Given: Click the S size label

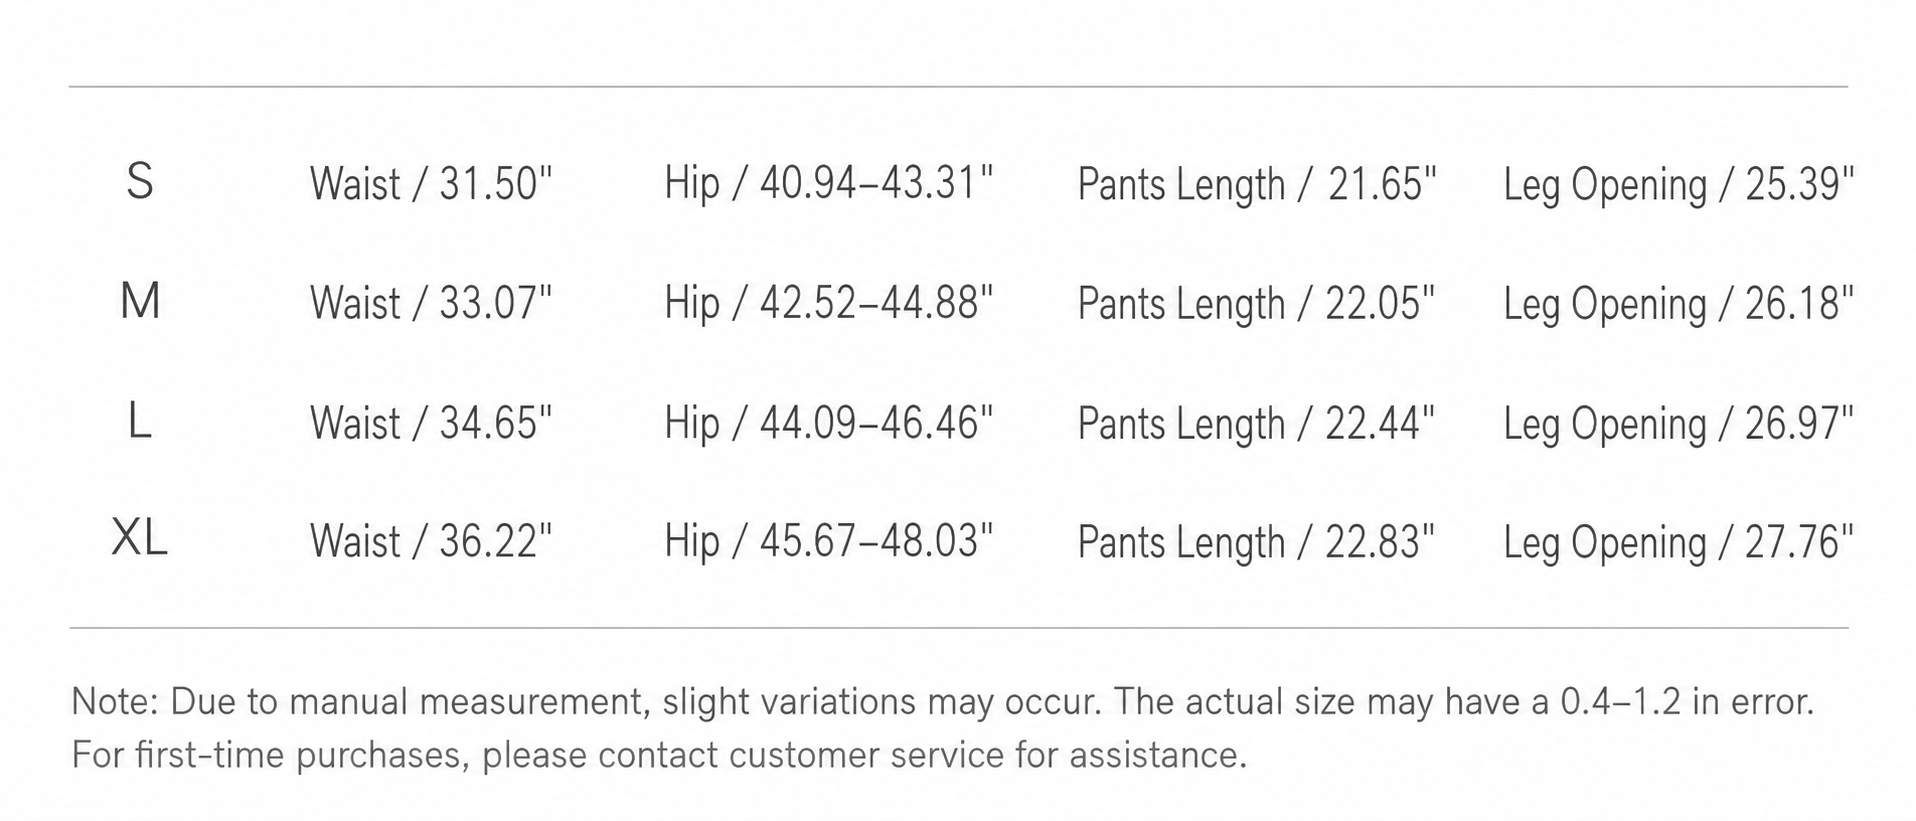Looking at the screenshot, I should point(140,182).
